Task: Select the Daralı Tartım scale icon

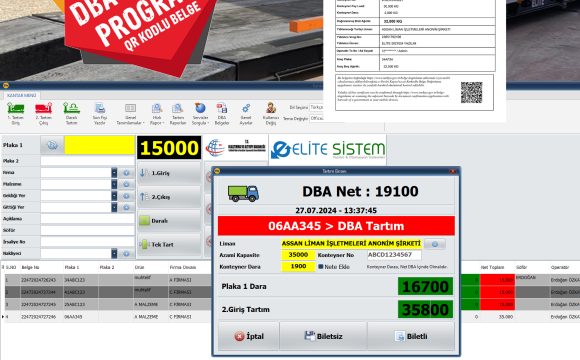Action: point(71,114)
